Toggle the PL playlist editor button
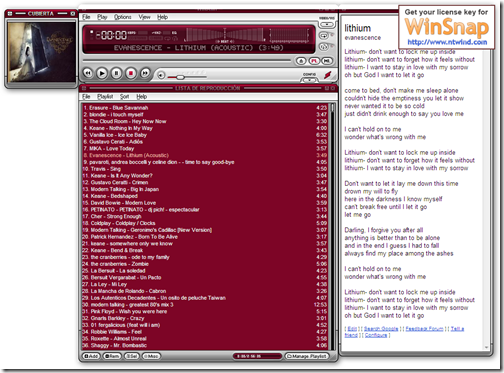 314,61
